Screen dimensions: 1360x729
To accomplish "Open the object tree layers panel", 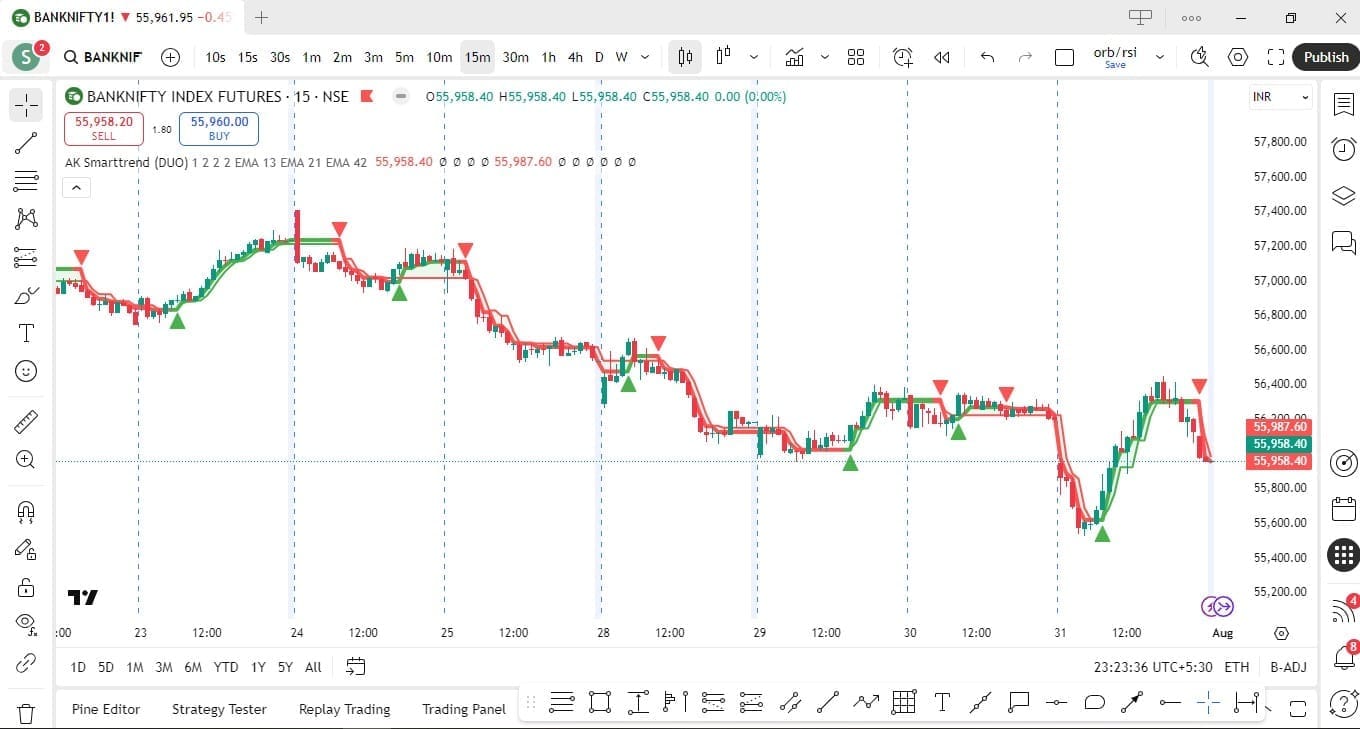I will (x=1343, y=196).
